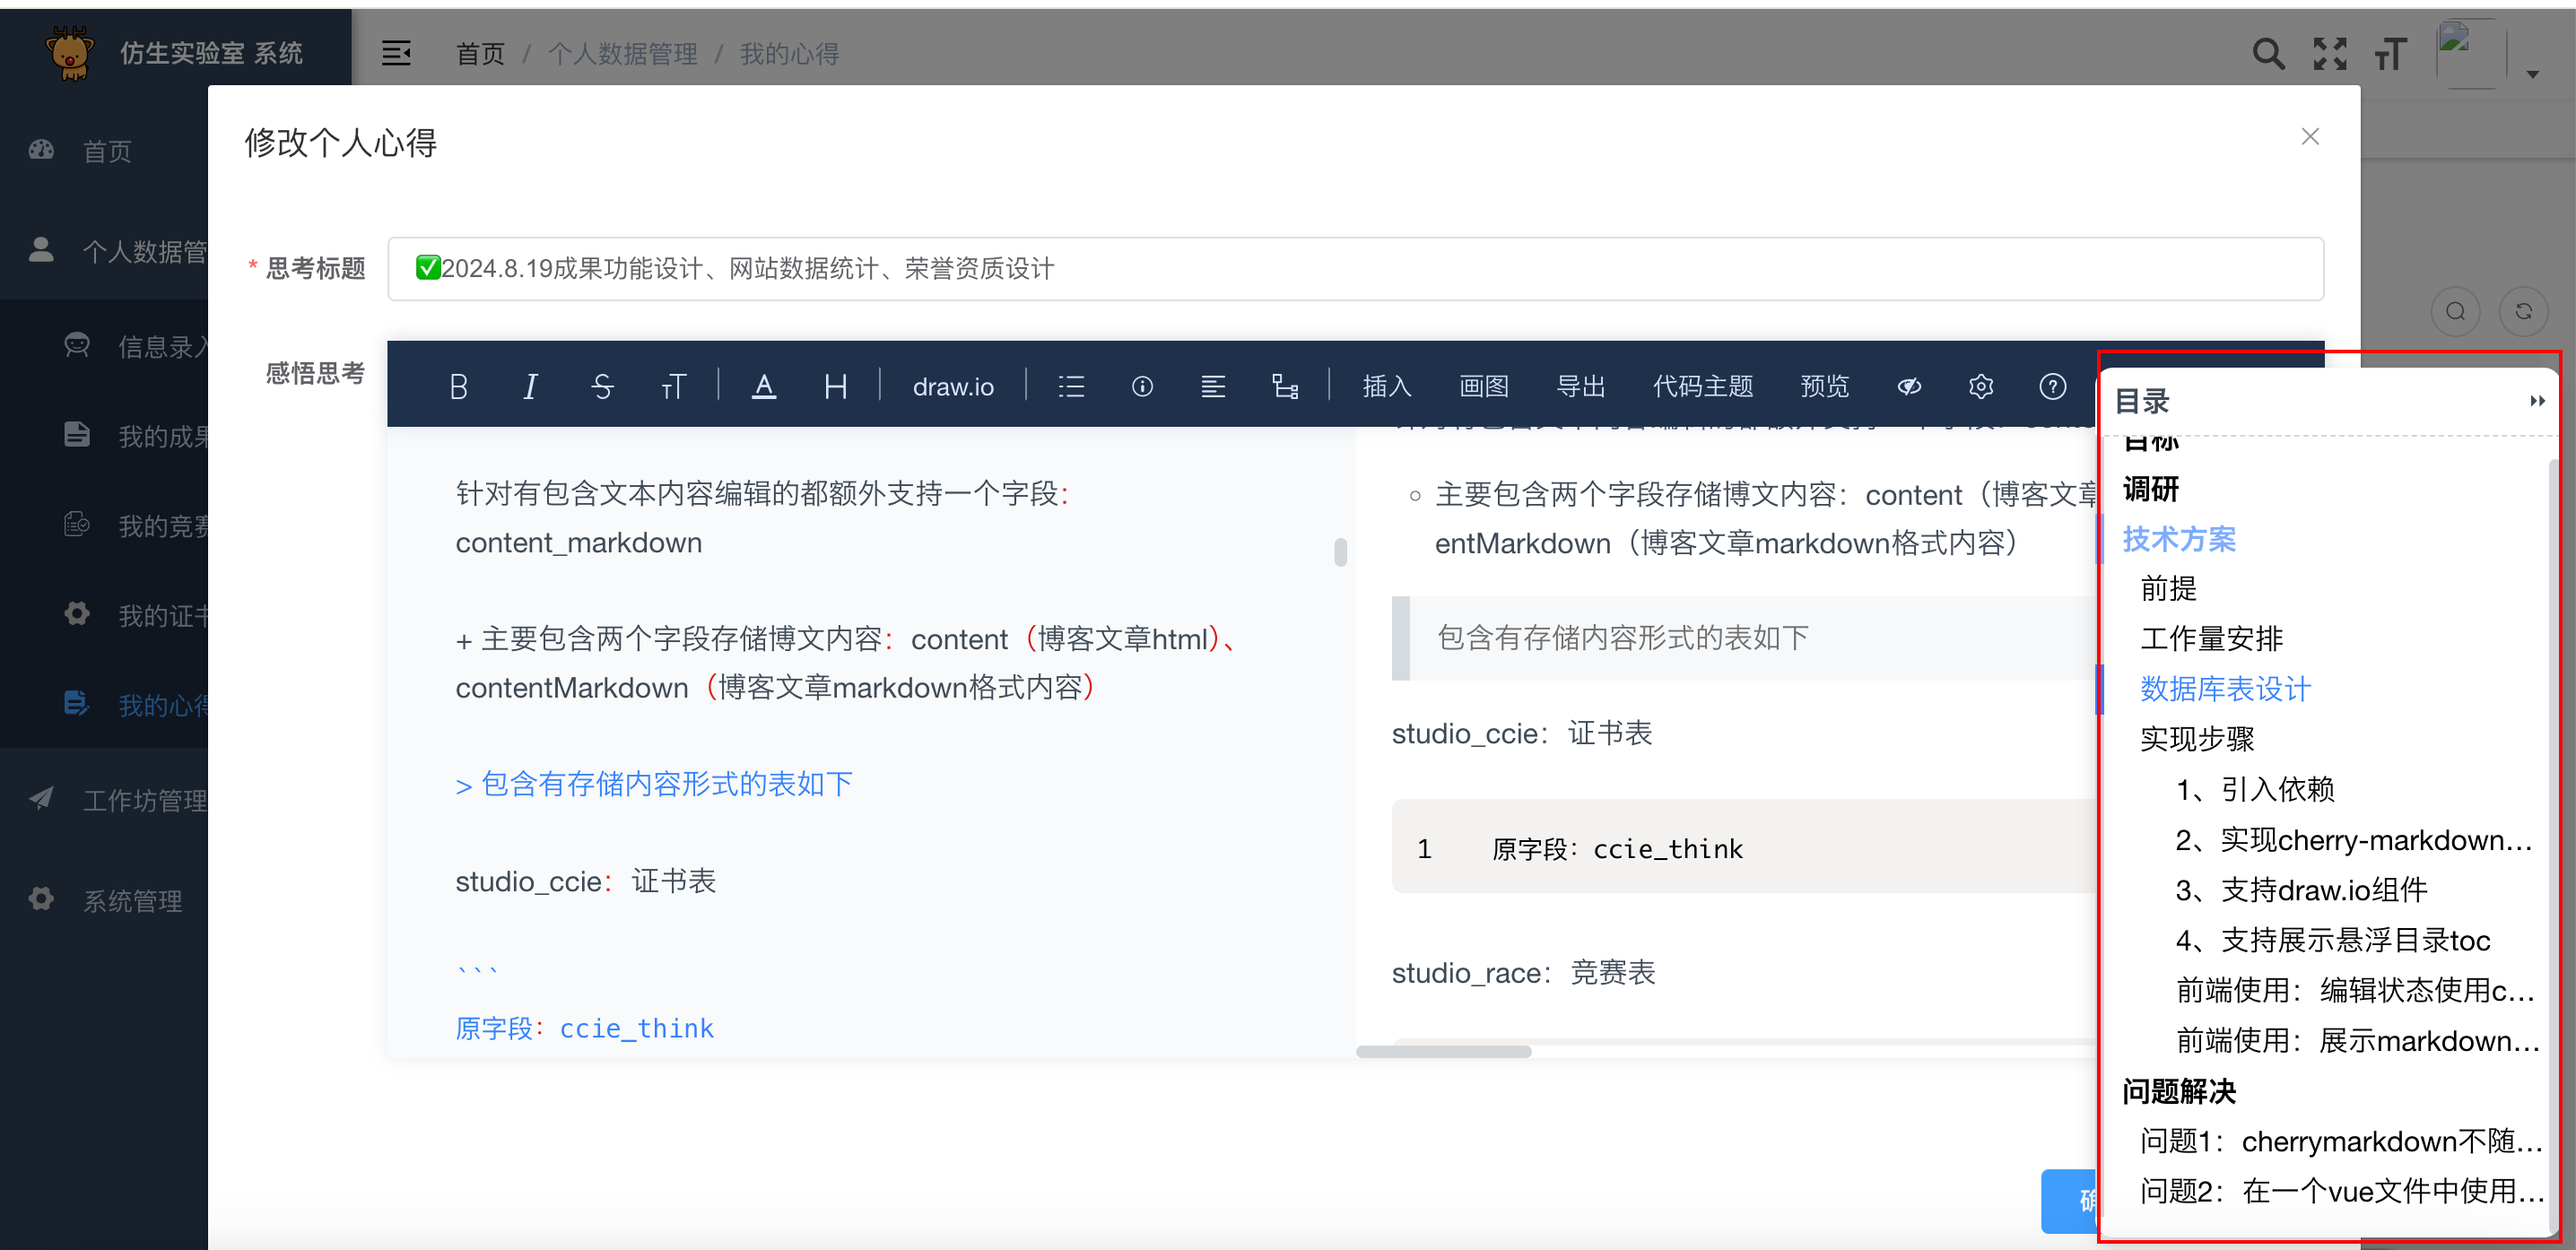The image size is (2576, 1250).
Task: Jump to 数据库表设计 in table of contents
Action: point(2226,689)
